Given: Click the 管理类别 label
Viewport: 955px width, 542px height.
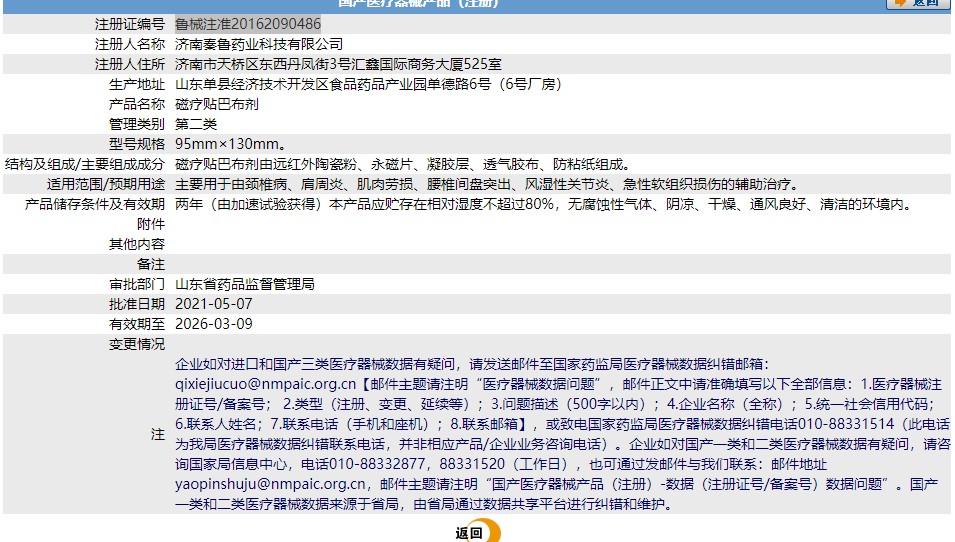Looking at the screenshot, I should pos(137,124).
